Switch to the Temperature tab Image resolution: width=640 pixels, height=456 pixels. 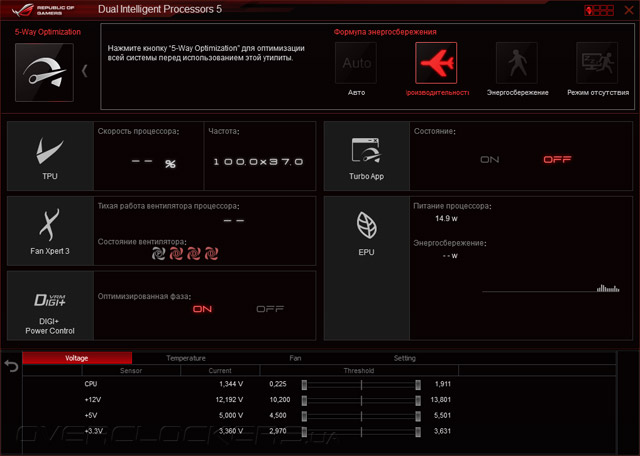click(x=186, y=358)
